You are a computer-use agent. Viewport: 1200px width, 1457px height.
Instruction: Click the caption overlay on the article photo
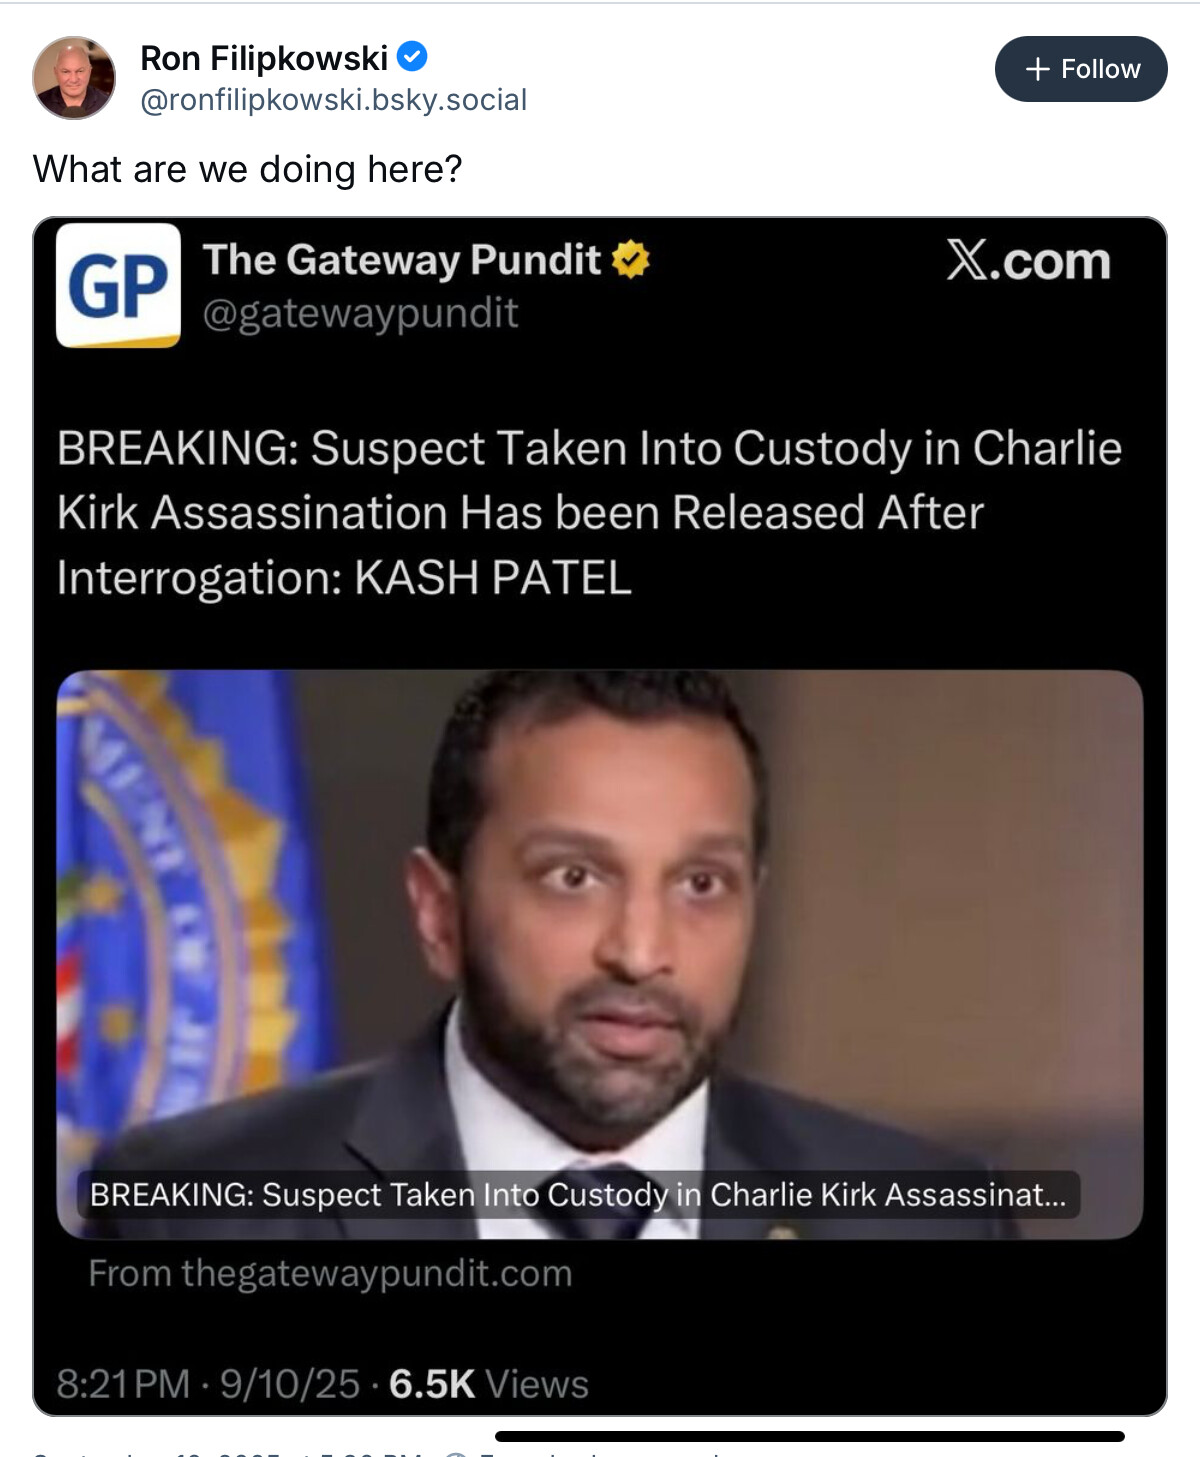click(578, 1194)
